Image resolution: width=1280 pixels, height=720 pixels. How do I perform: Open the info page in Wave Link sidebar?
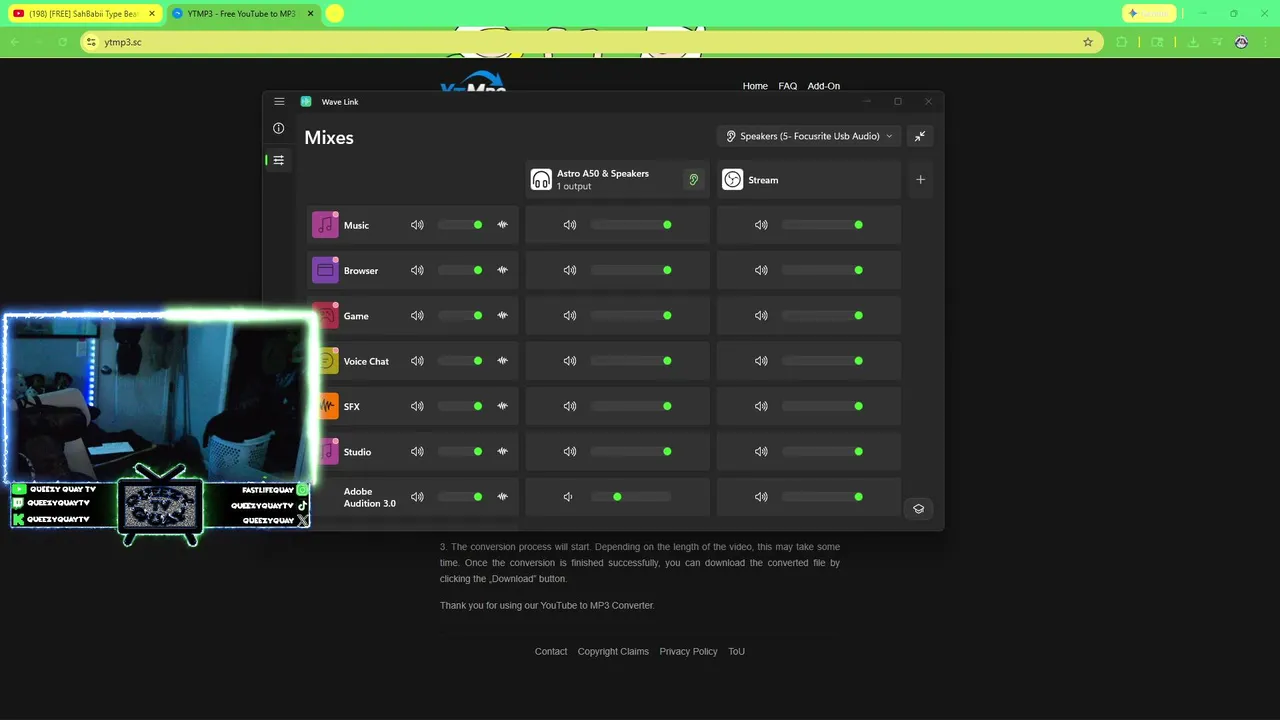point(279,128)
